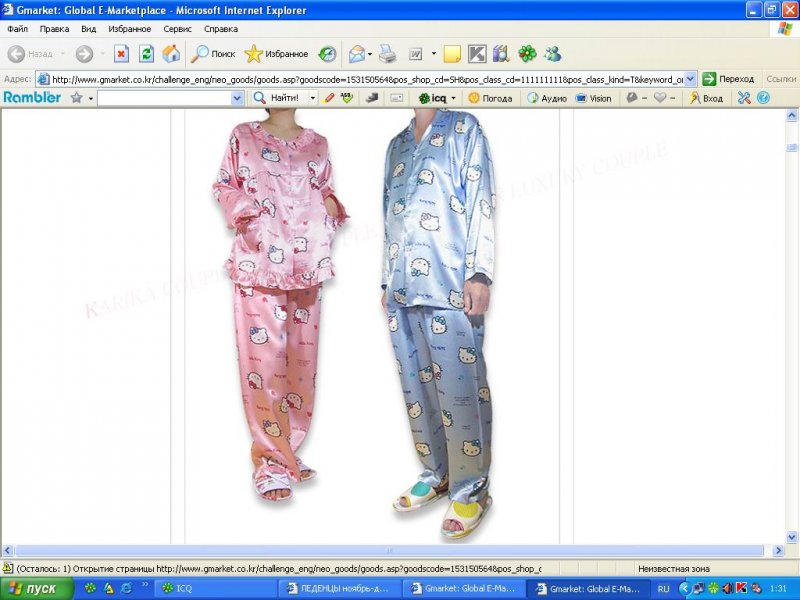Click the vertical scrollbar down arrow
This screenshot has height=600, width=800.
[792, 537]
